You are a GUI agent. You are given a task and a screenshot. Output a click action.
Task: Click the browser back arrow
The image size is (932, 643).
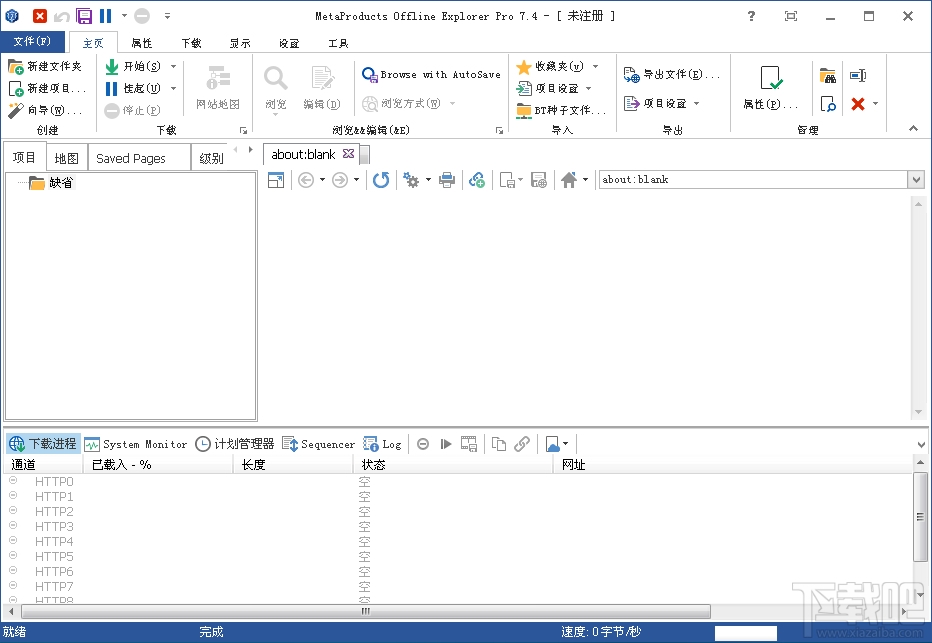(x=306, y=179)
